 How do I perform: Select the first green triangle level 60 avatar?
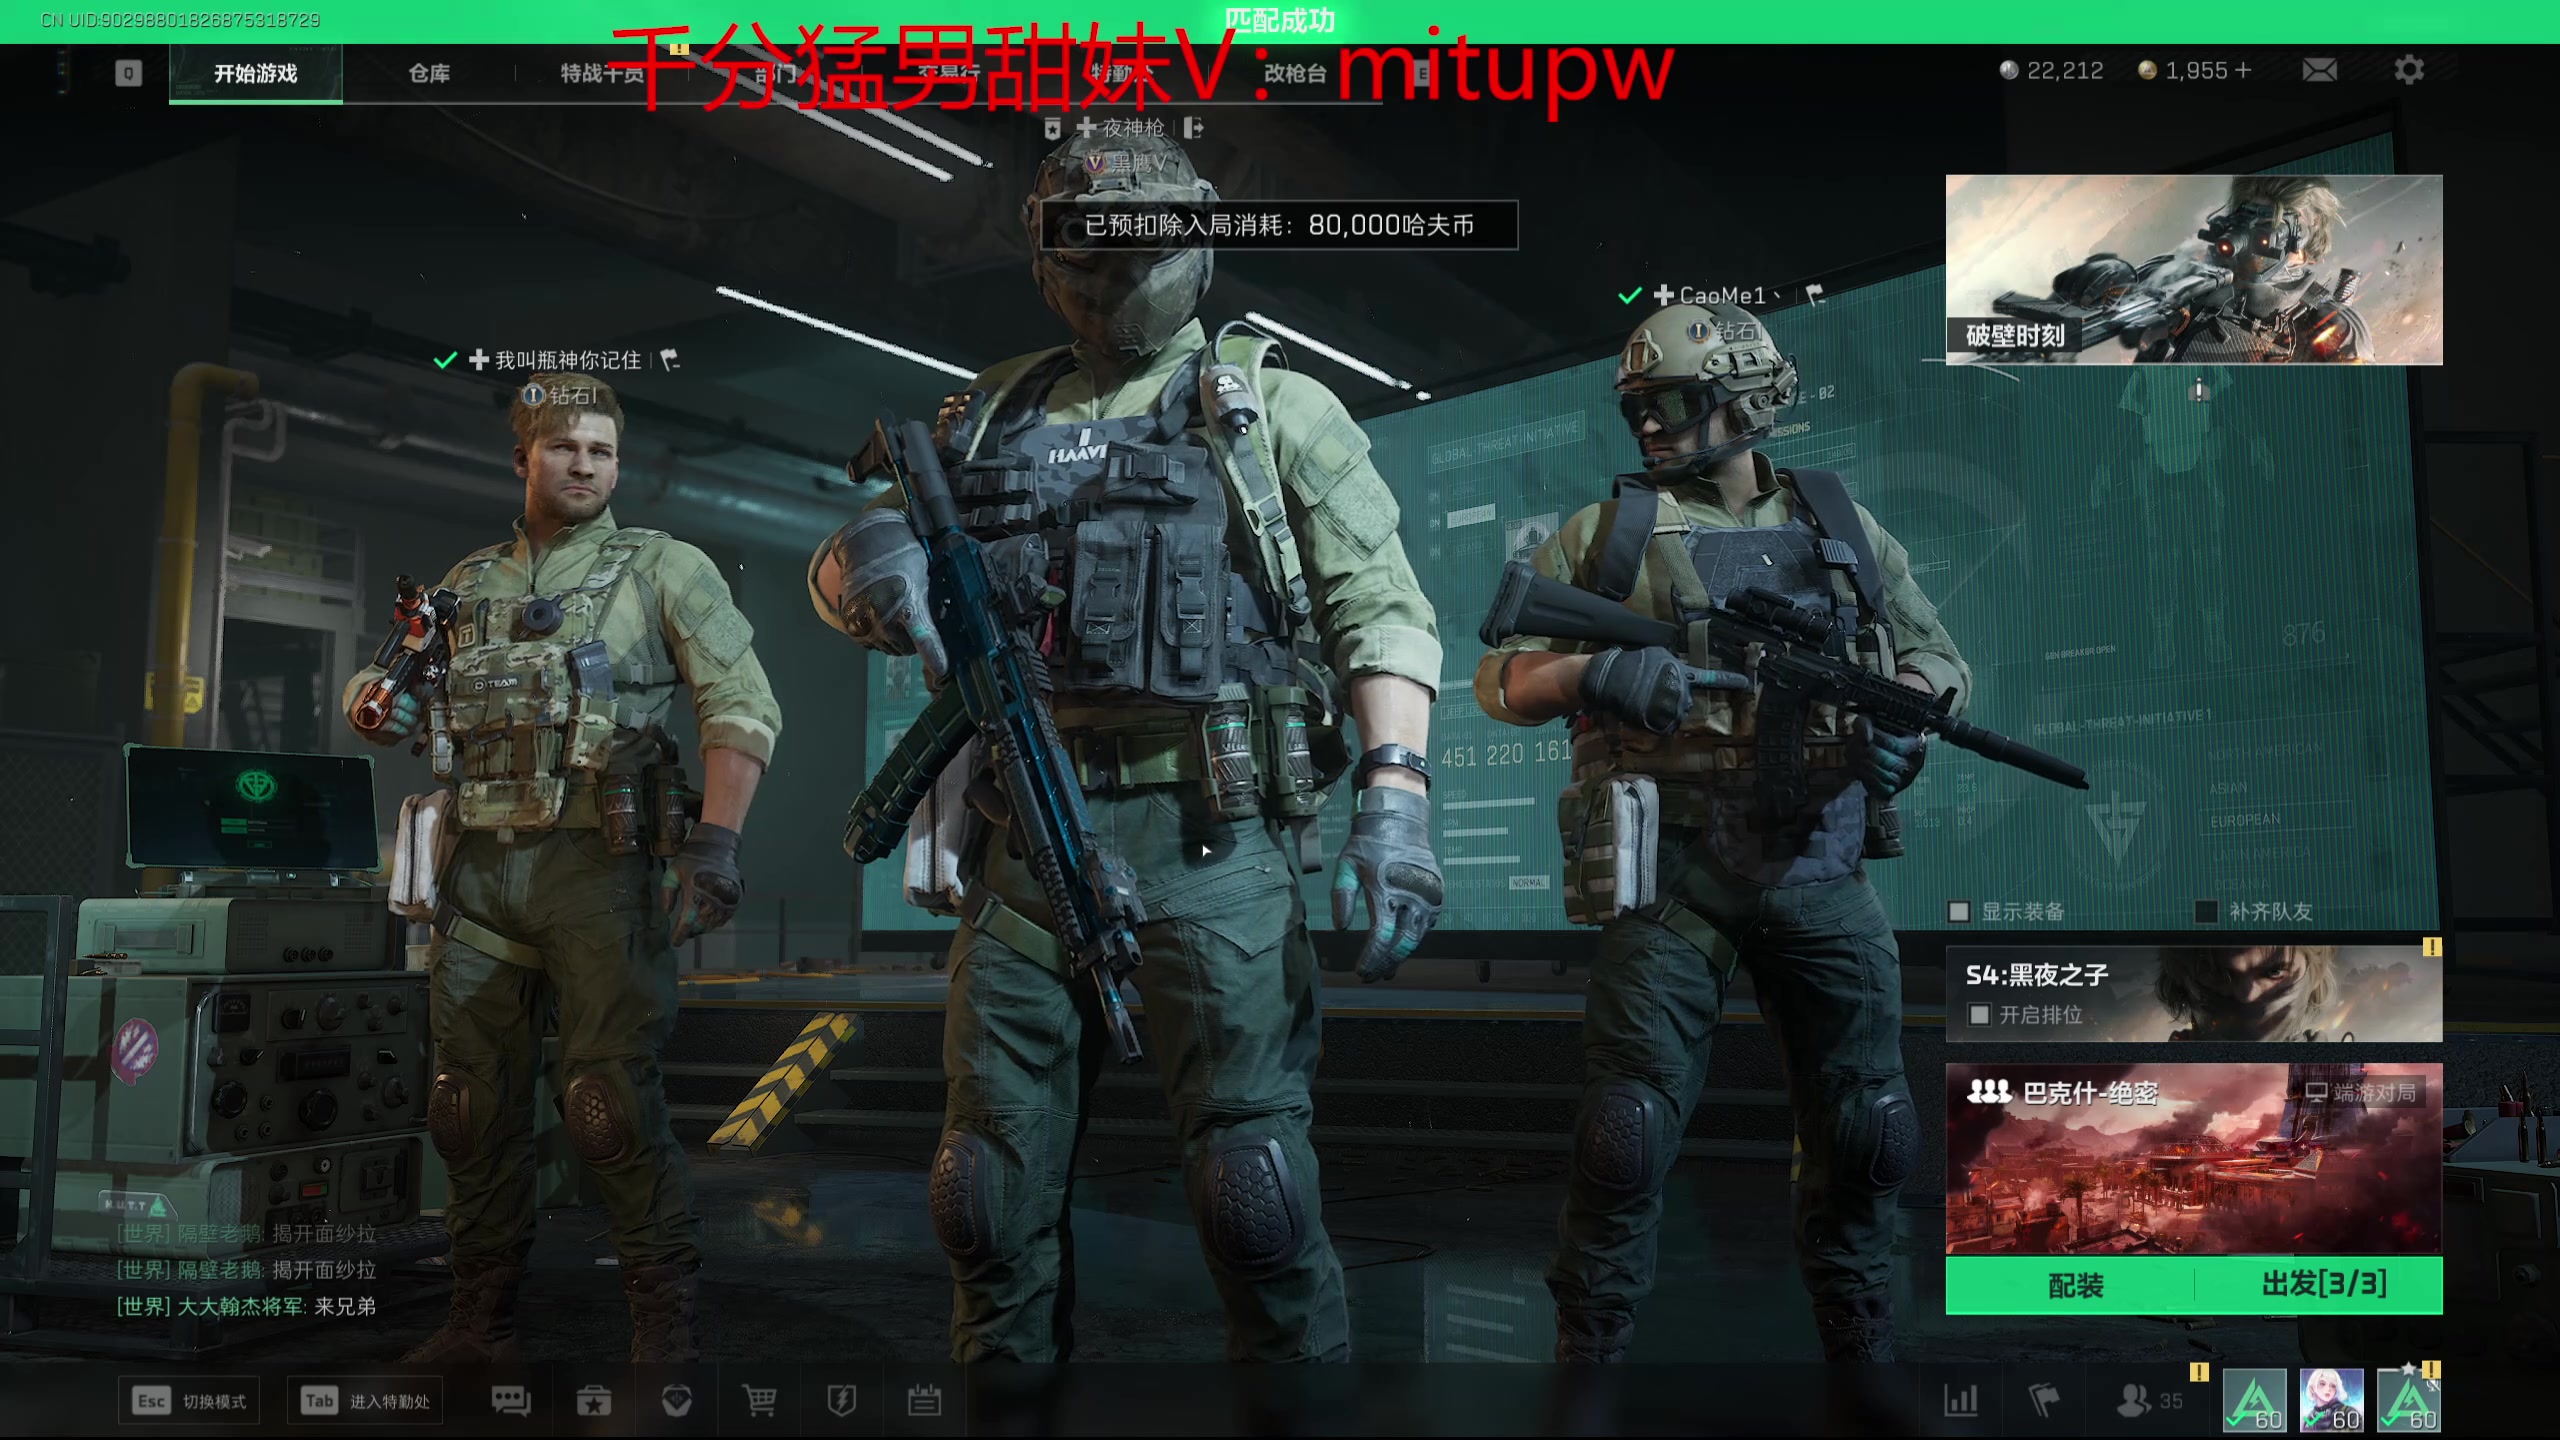[2254, 1400]
